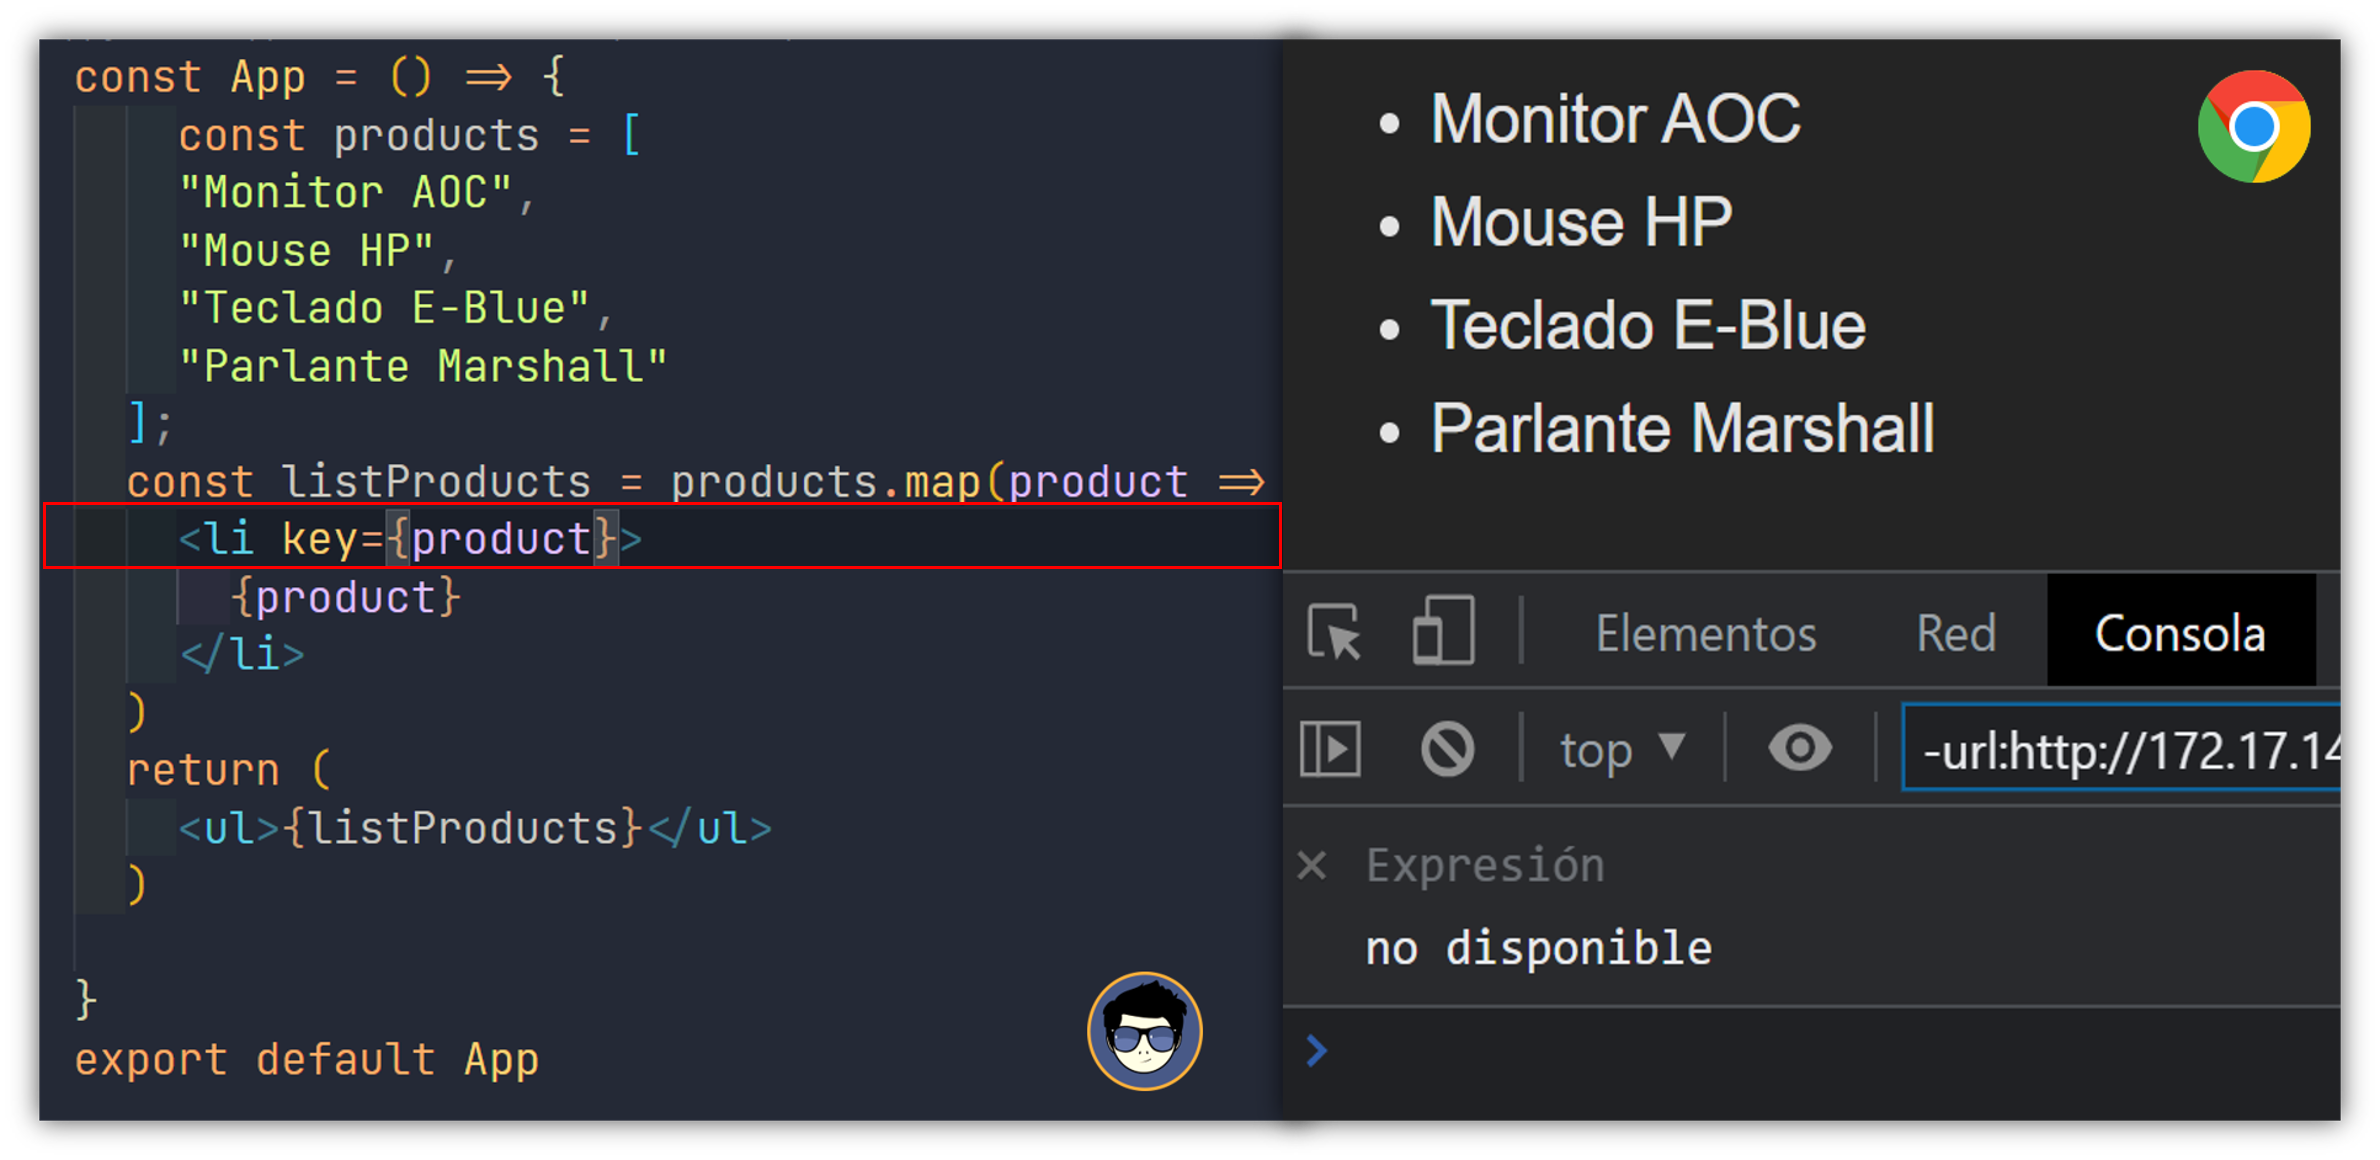Activate the inspect element selector tool

[1336, 632]
